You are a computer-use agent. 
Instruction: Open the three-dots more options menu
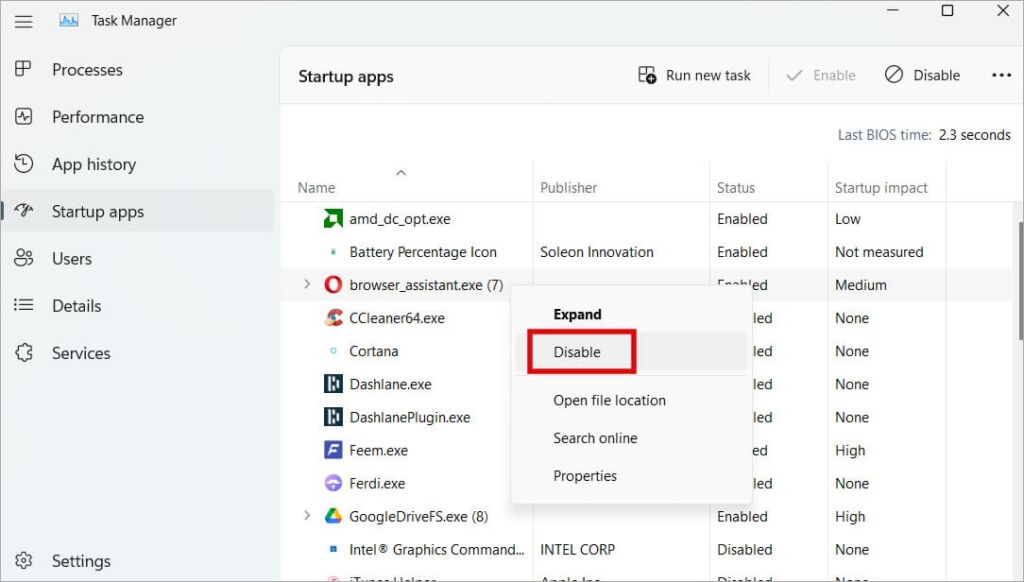(x=1001, y=75)
